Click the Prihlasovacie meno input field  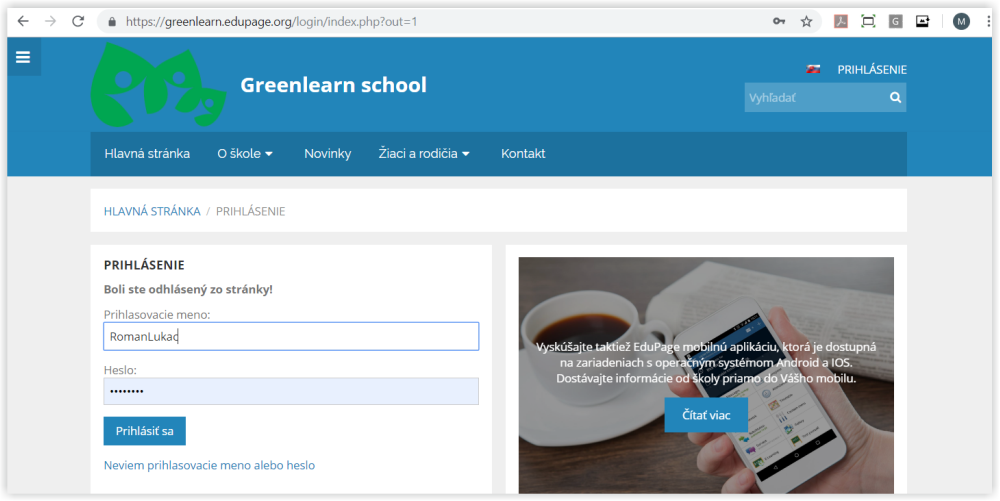tap(291, 337)
